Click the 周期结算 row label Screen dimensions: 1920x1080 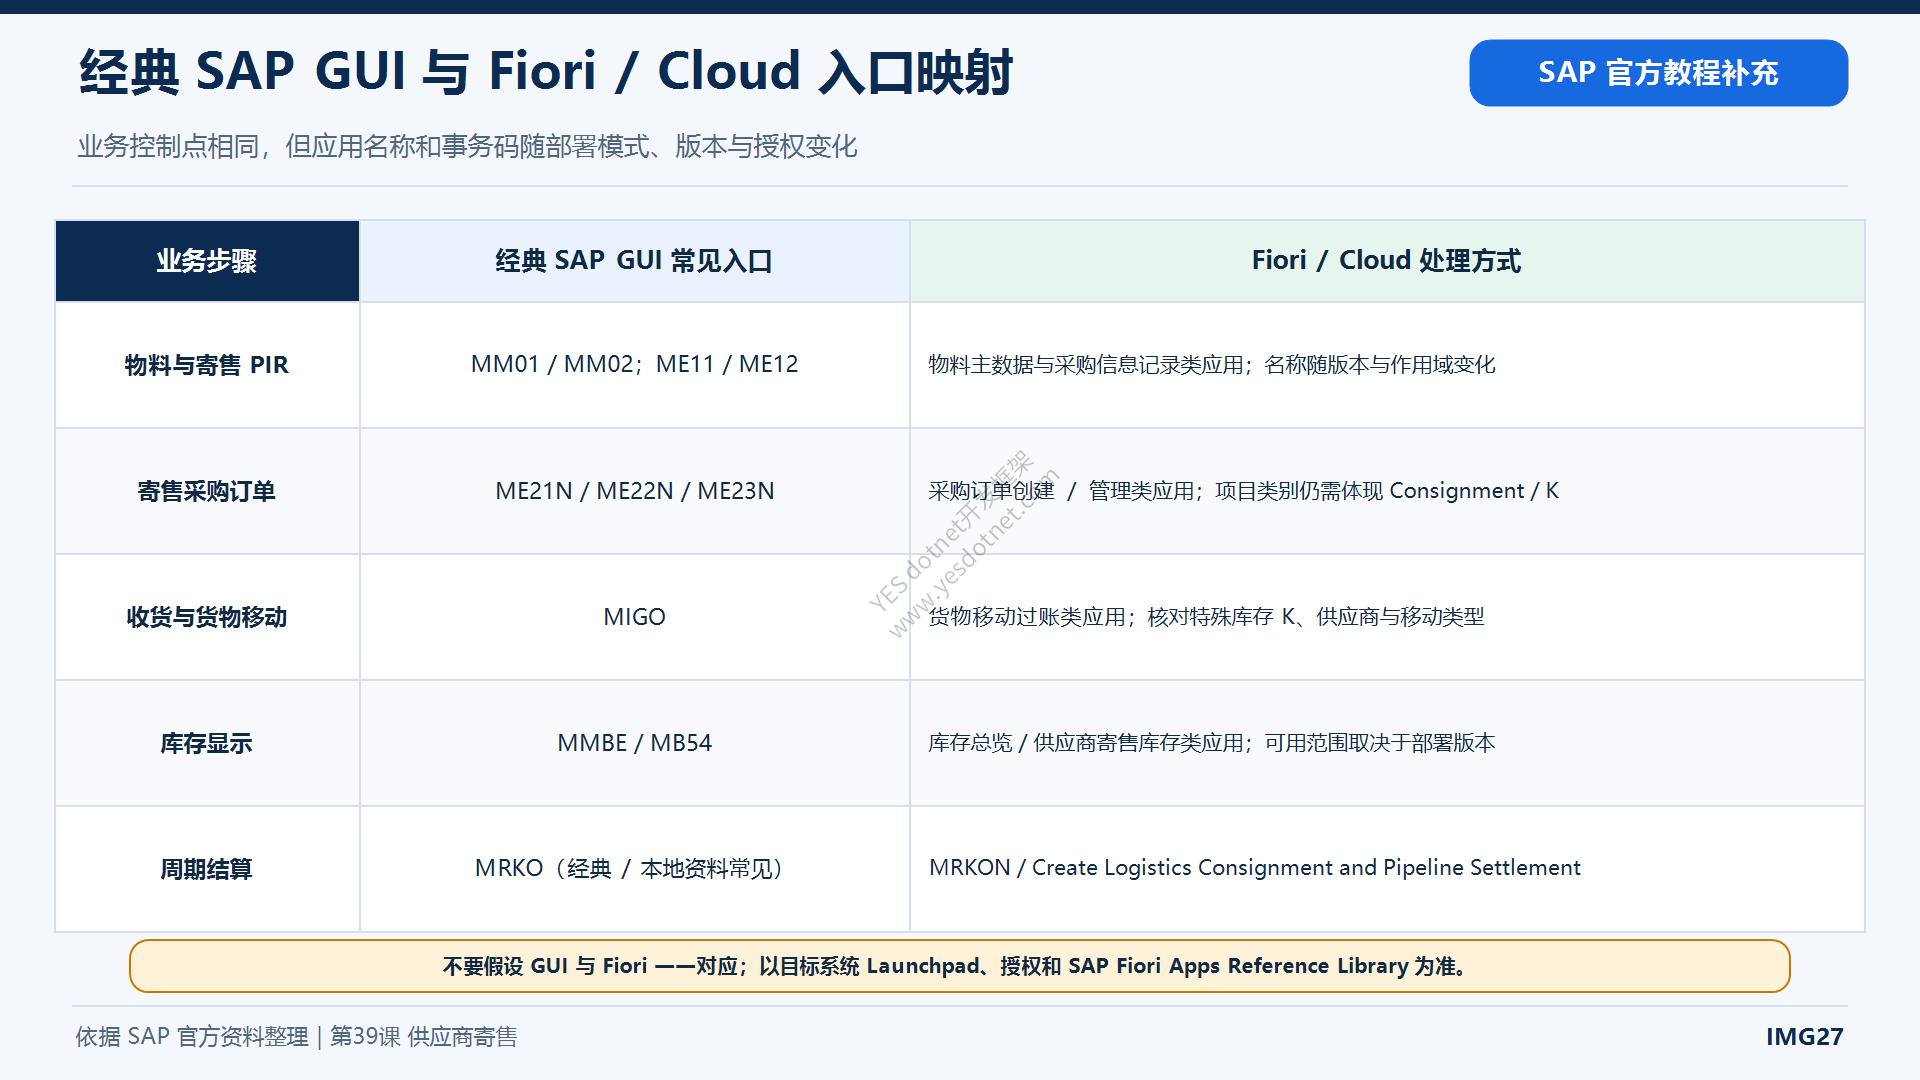207,869
